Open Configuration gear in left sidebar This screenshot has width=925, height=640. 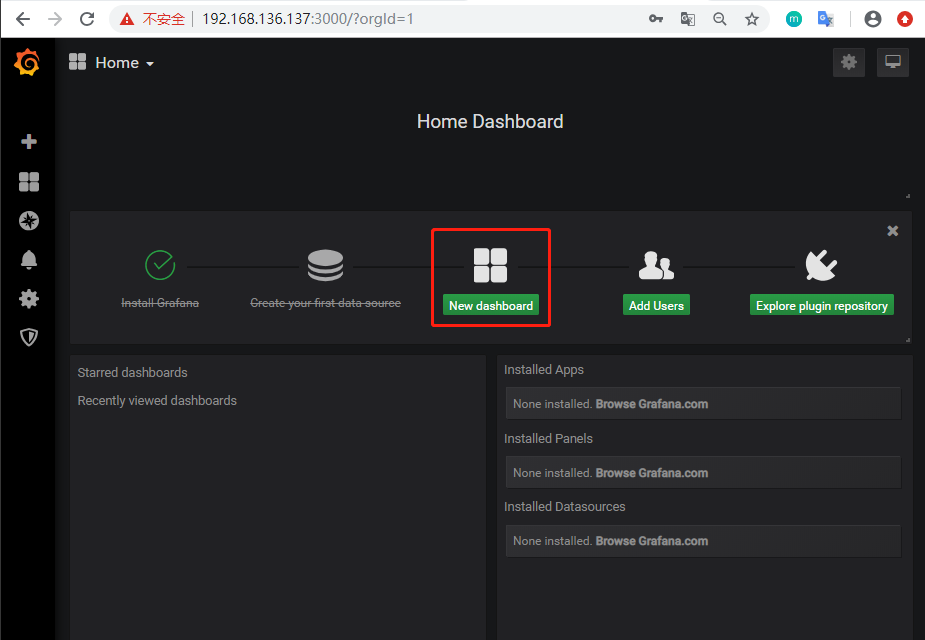coord(29,299)
